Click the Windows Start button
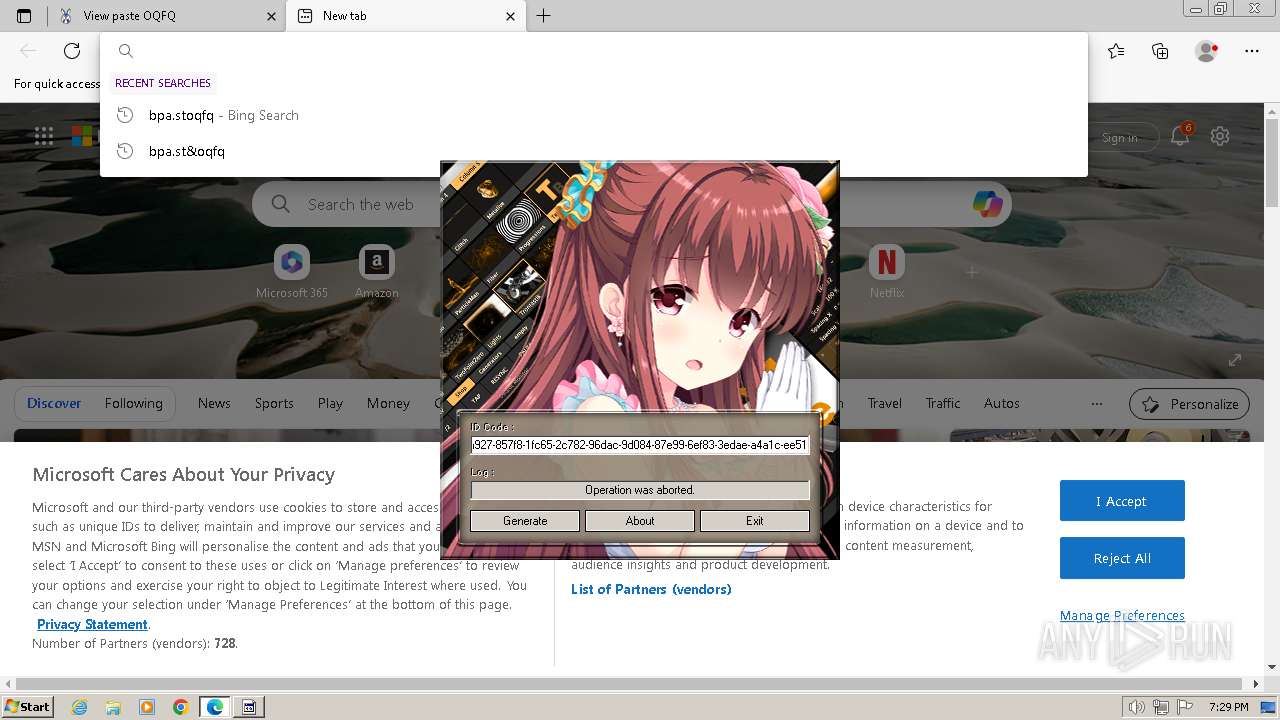Viewport: 1280px width, 720px height. click(27, 706)
